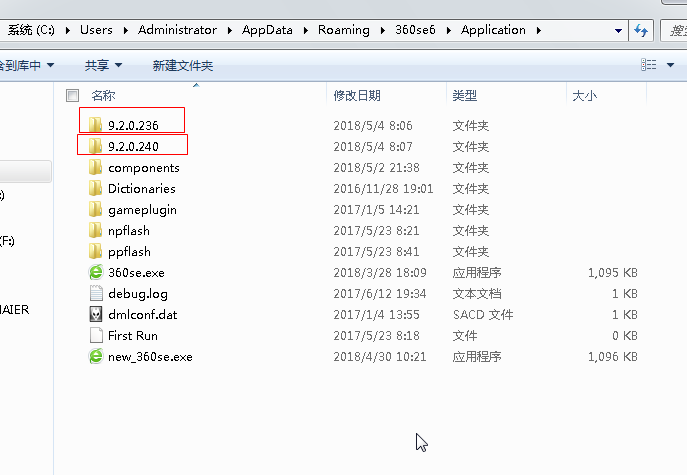The width and height of the screenshot is (687, 475).
Task: Select the debug.log document icon
Action: click(96, 293)
